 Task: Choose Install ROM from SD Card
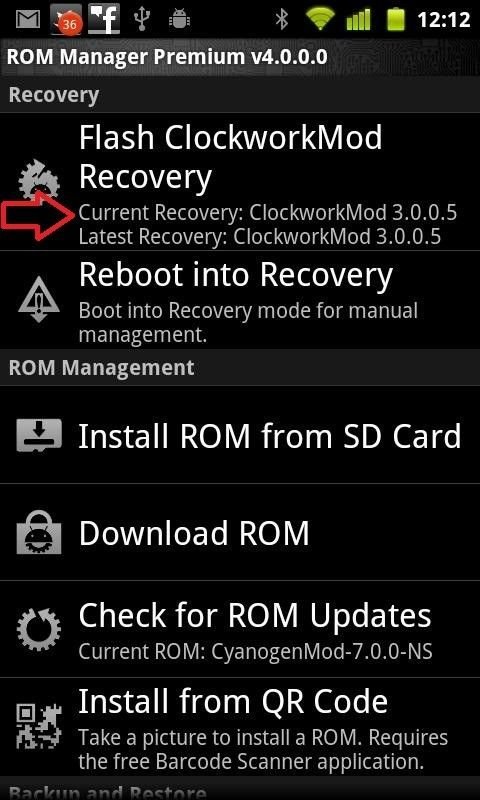(240, 435)
